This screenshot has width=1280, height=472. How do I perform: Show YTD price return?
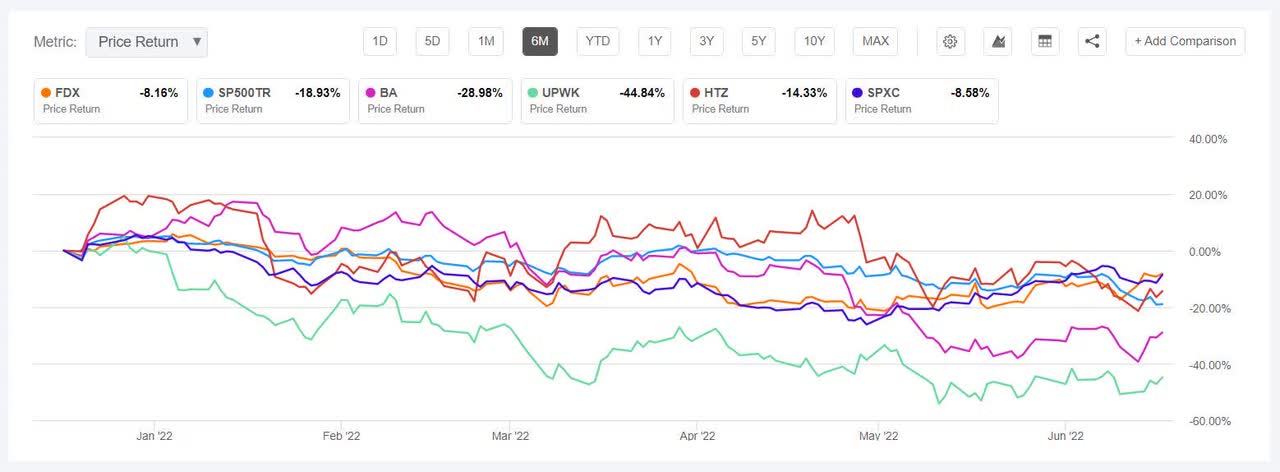click(x=598, y=41)
